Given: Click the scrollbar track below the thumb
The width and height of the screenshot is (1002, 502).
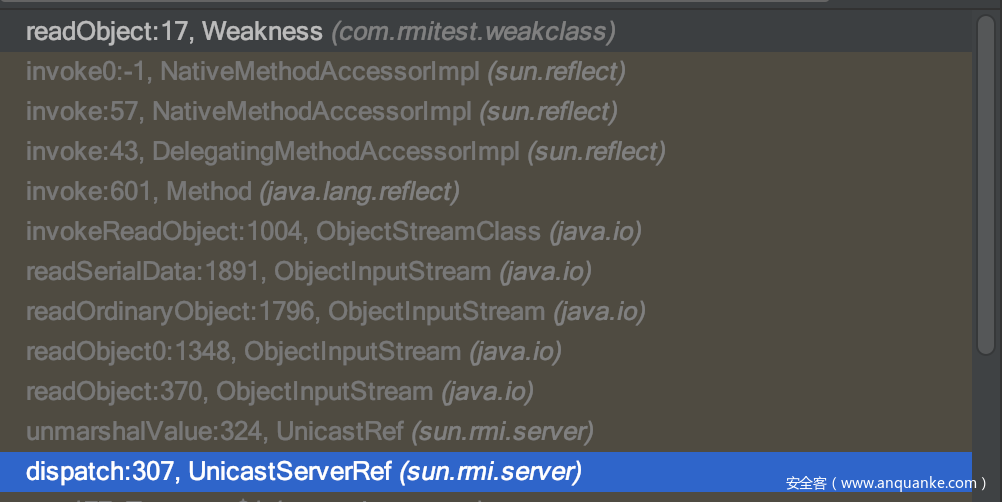Looking at the screenshot, I should click(x=987, y=420).
